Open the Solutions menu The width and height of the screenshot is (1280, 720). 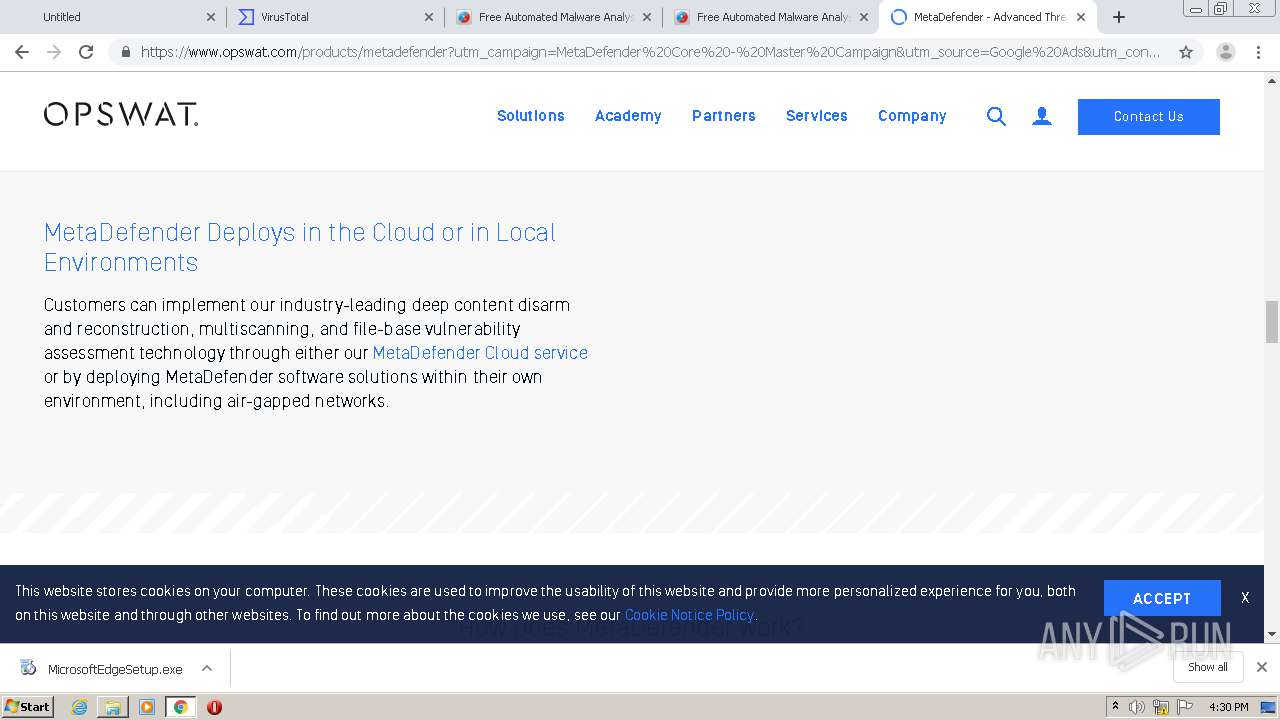tap(531, 116)
